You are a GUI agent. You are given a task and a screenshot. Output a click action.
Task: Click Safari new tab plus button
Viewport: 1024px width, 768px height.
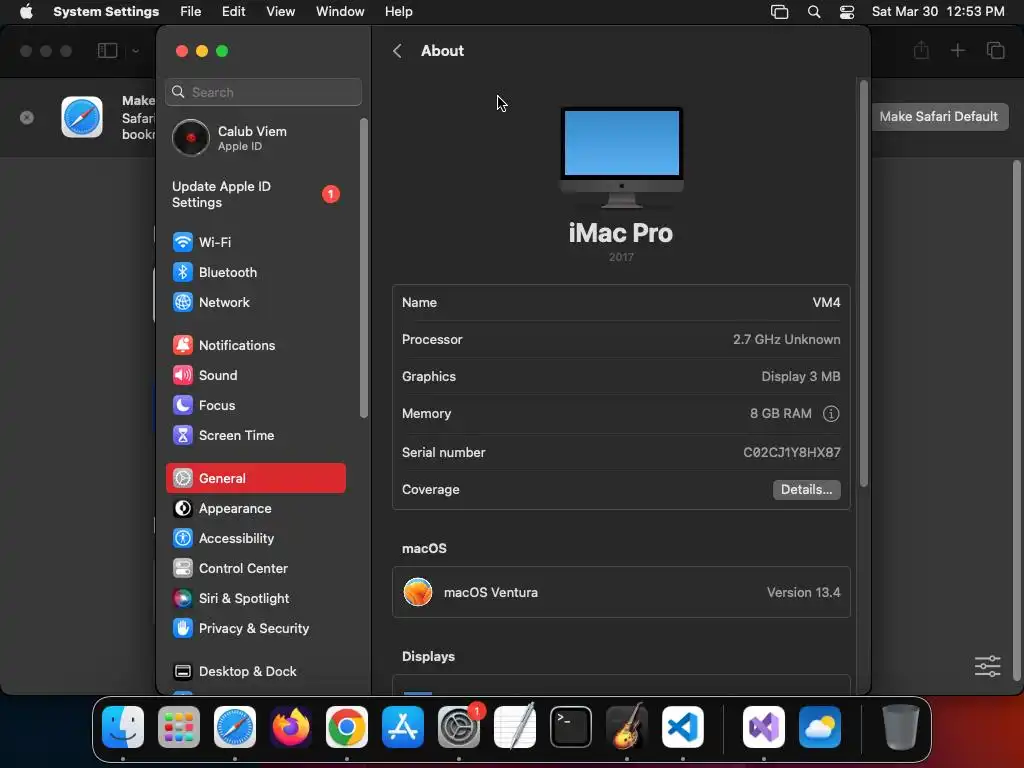click(x=957, y=50)
